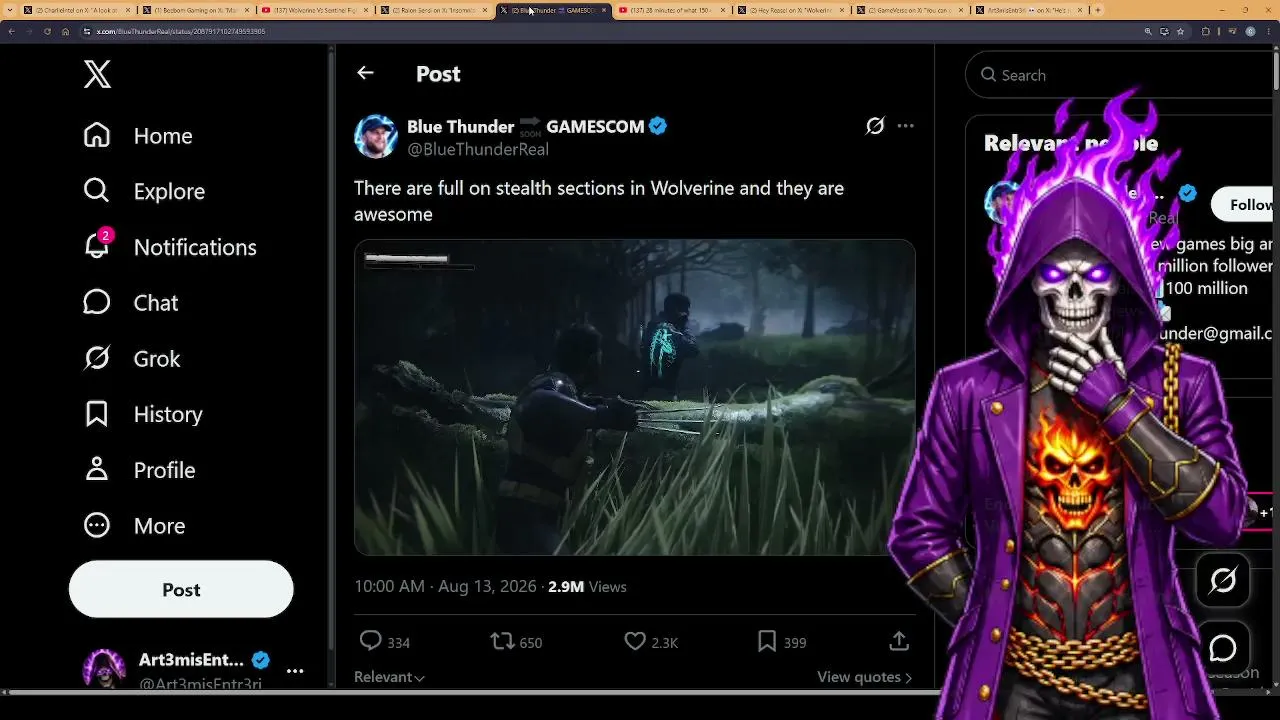Open Notifications with the 2 badge

170,247
